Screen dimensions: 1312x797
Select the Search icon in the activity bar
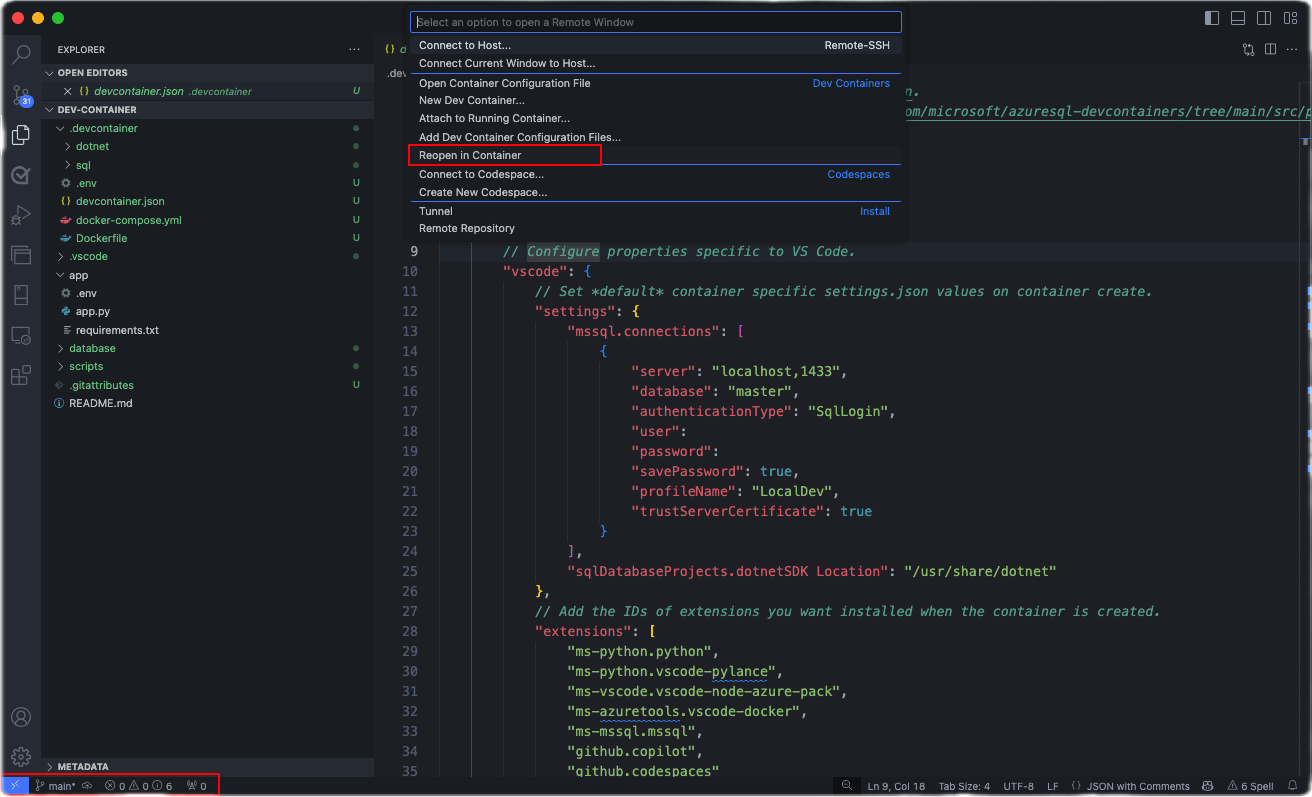tap(21, 55)
